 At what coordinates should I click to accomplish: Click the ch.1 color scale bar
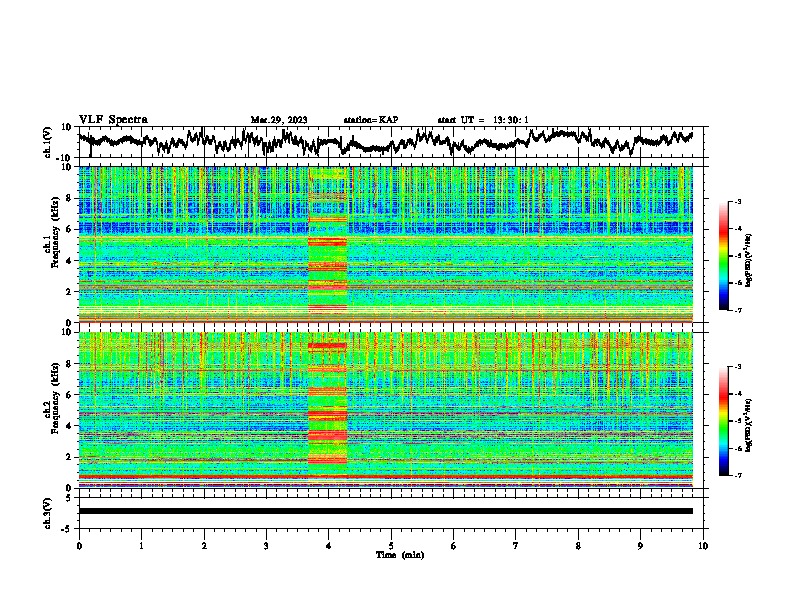(723, 256)
